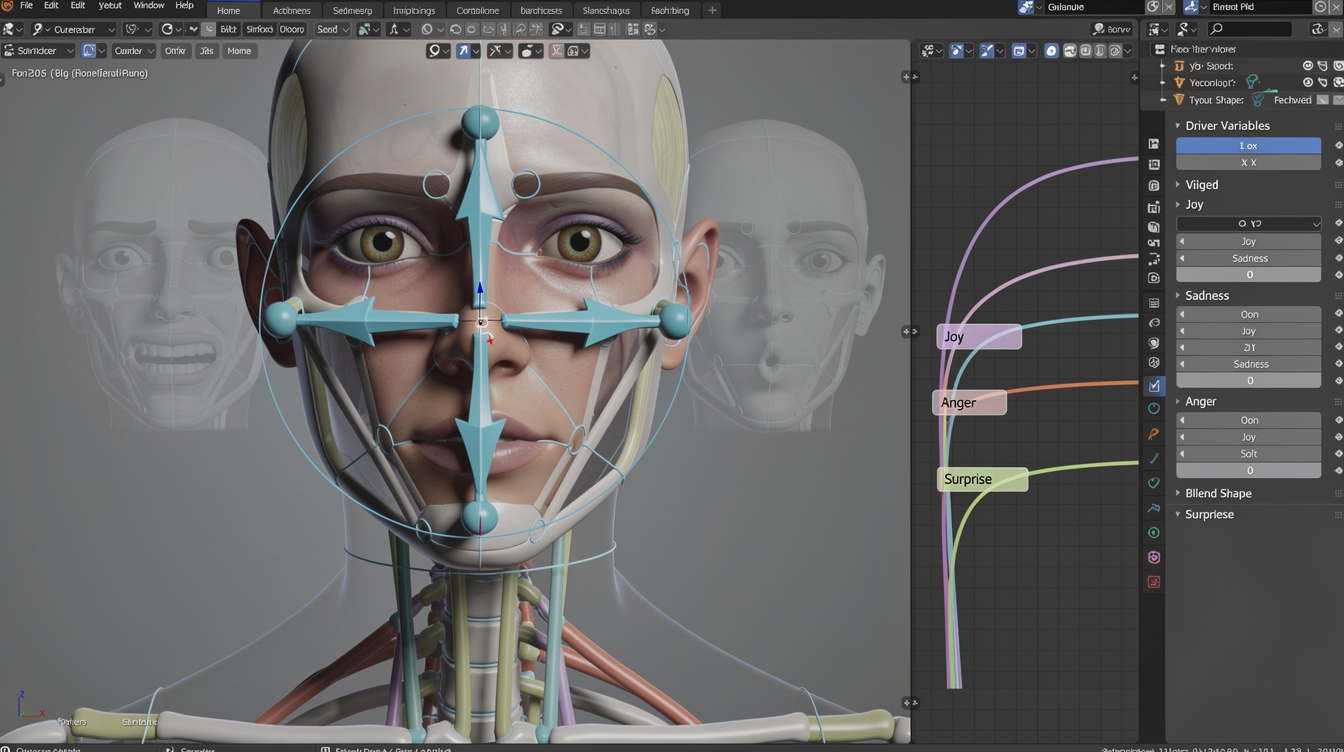Toggle the checkbox beside Fechwed in outliner
This screenshot has height=752, width=1344.
point(1322,100)
